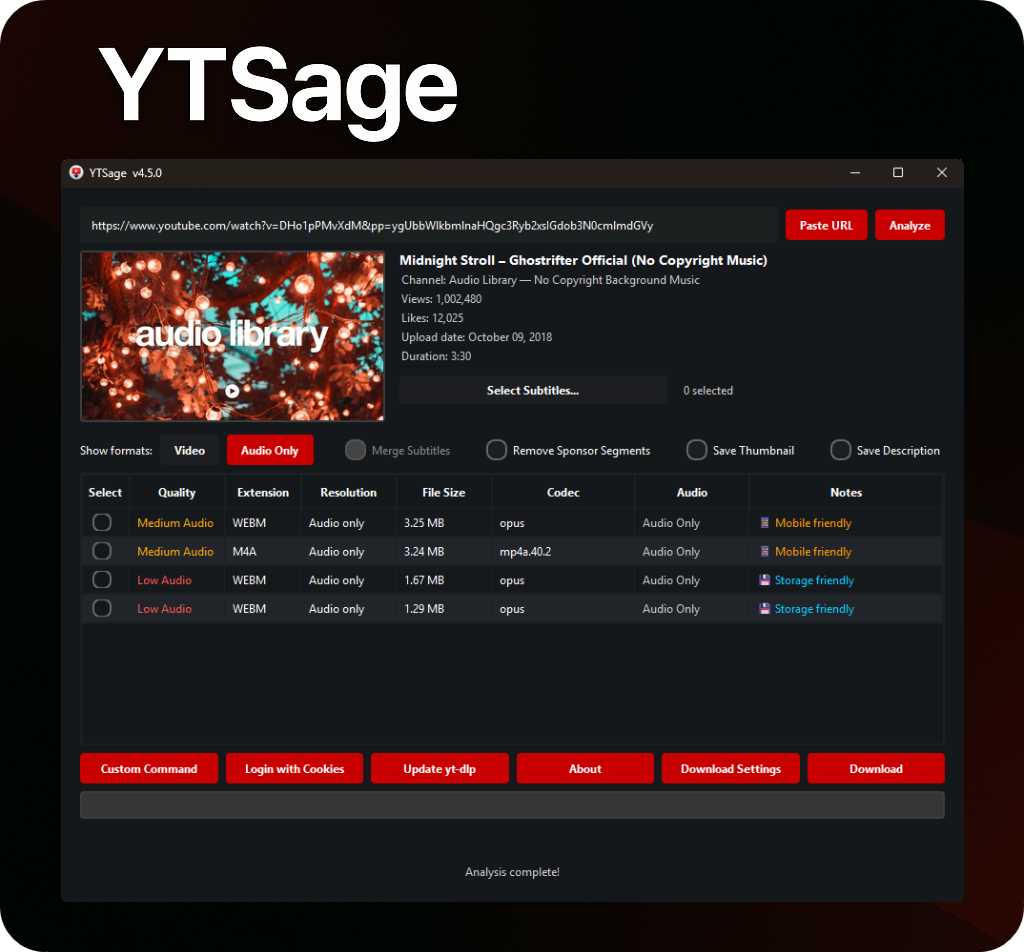Open the Select Subtitles chooser
The height and width of the screenshot is (952, 1024).
coord(533,390)
